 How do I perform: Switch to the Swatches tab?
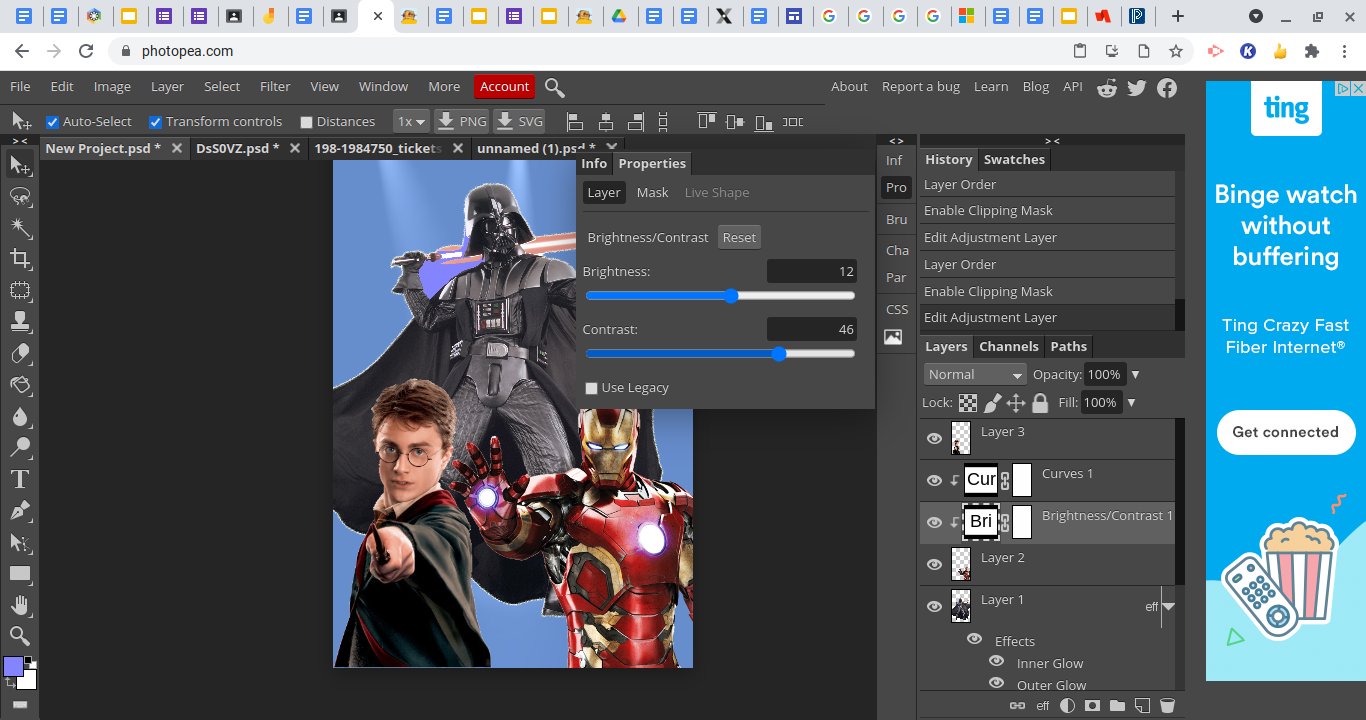pyautogui.click(x=1014, y=160)
